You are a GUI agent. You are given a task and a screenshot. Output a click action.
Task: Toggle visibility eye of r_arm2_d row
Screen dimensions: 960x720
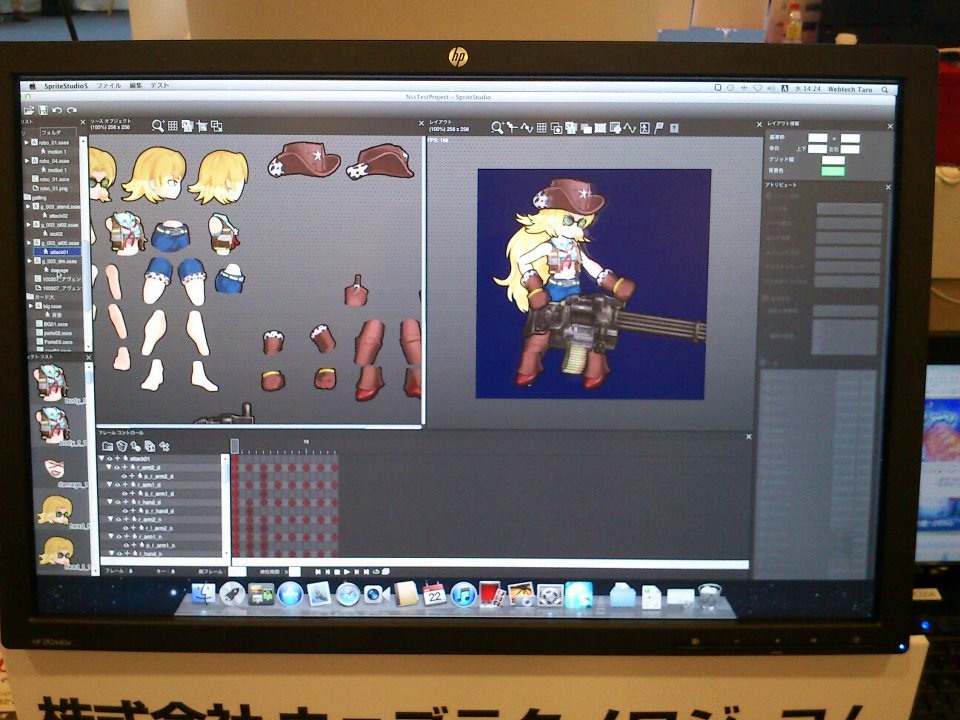[117, 467]
